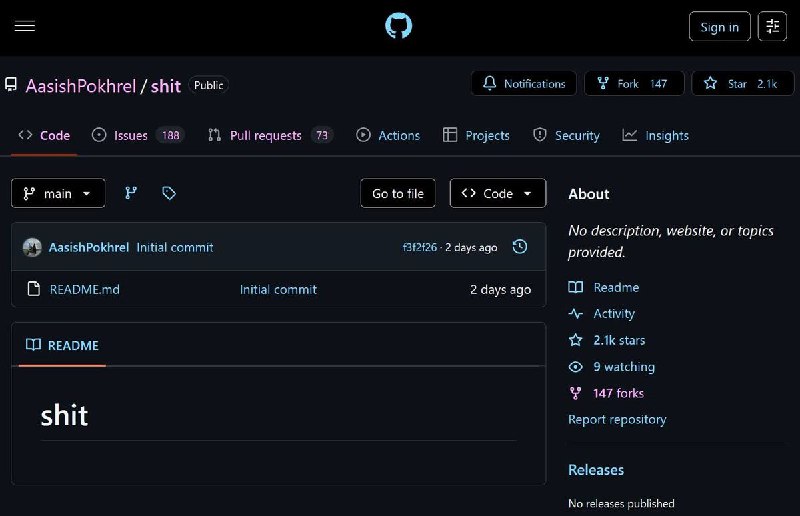This screenshot has height=516, width=800.
Task: Fork the repository with Fork button
Action: coord(634,84)
